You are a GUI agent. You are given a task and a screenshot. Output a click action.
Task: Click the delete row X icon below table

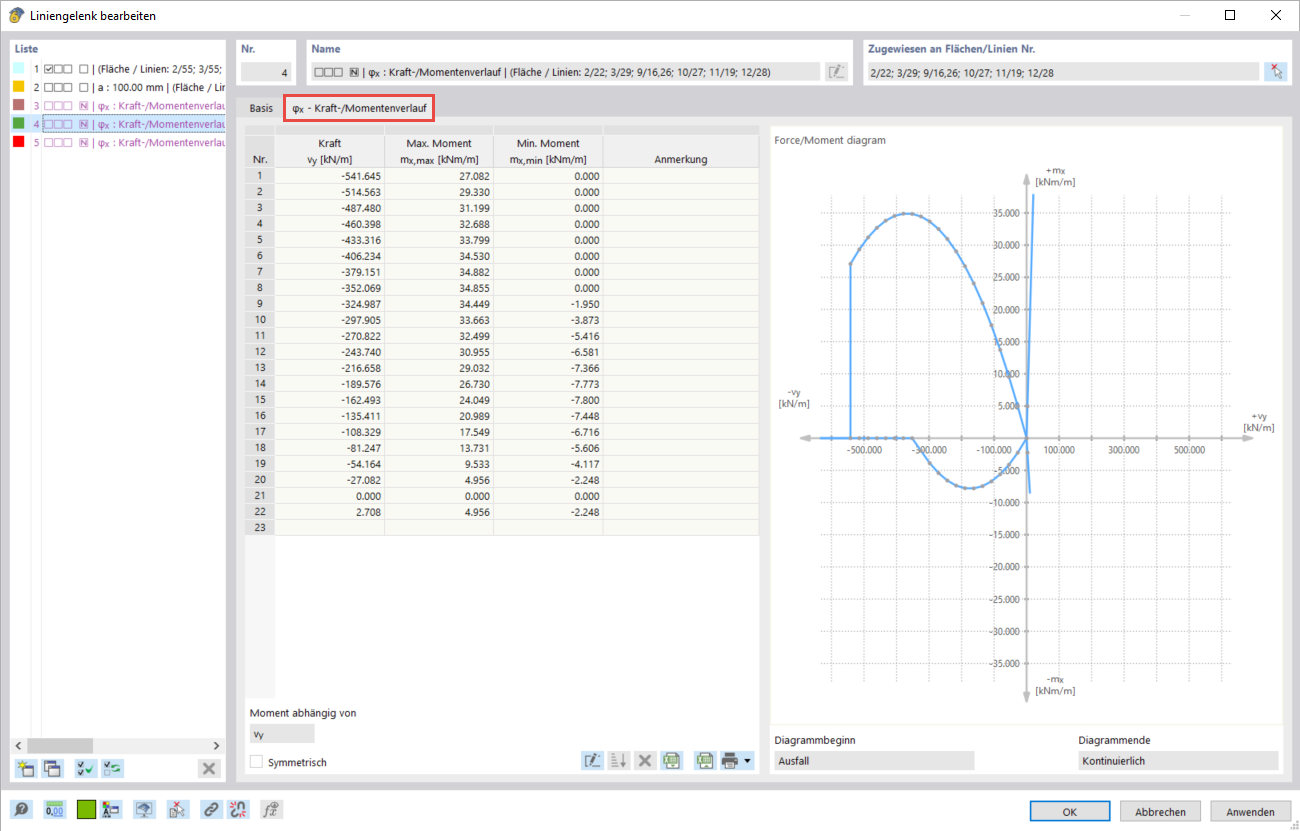(646, 761)
